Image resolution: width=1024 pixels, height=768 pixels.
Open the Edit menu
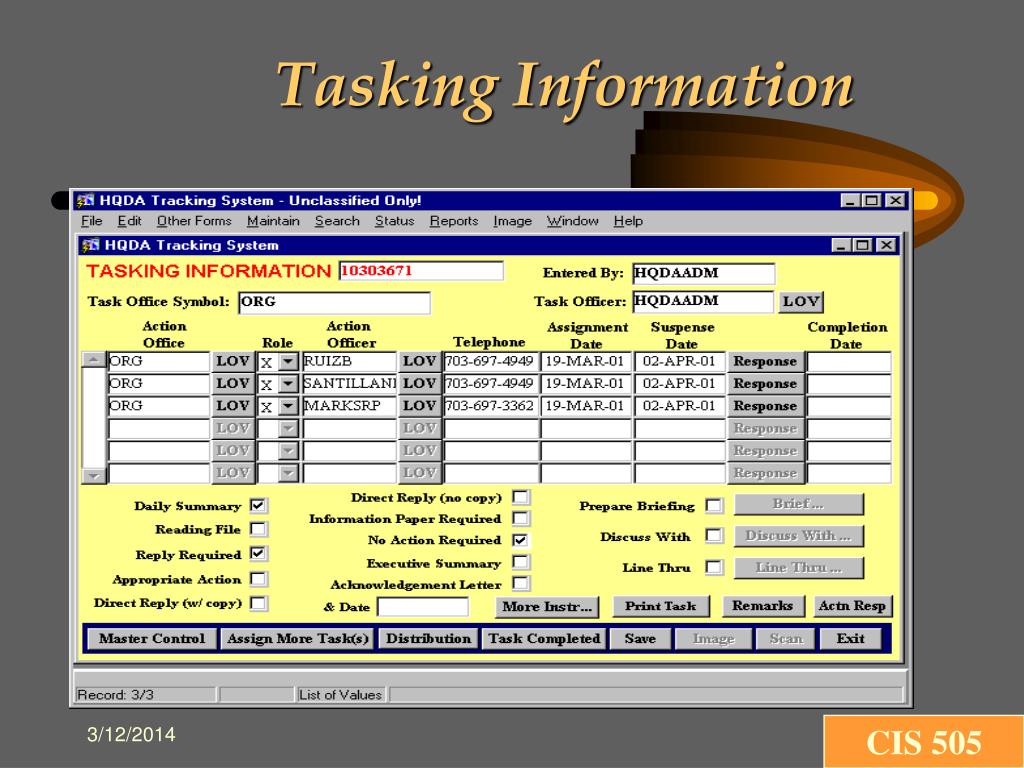[129, 221]
